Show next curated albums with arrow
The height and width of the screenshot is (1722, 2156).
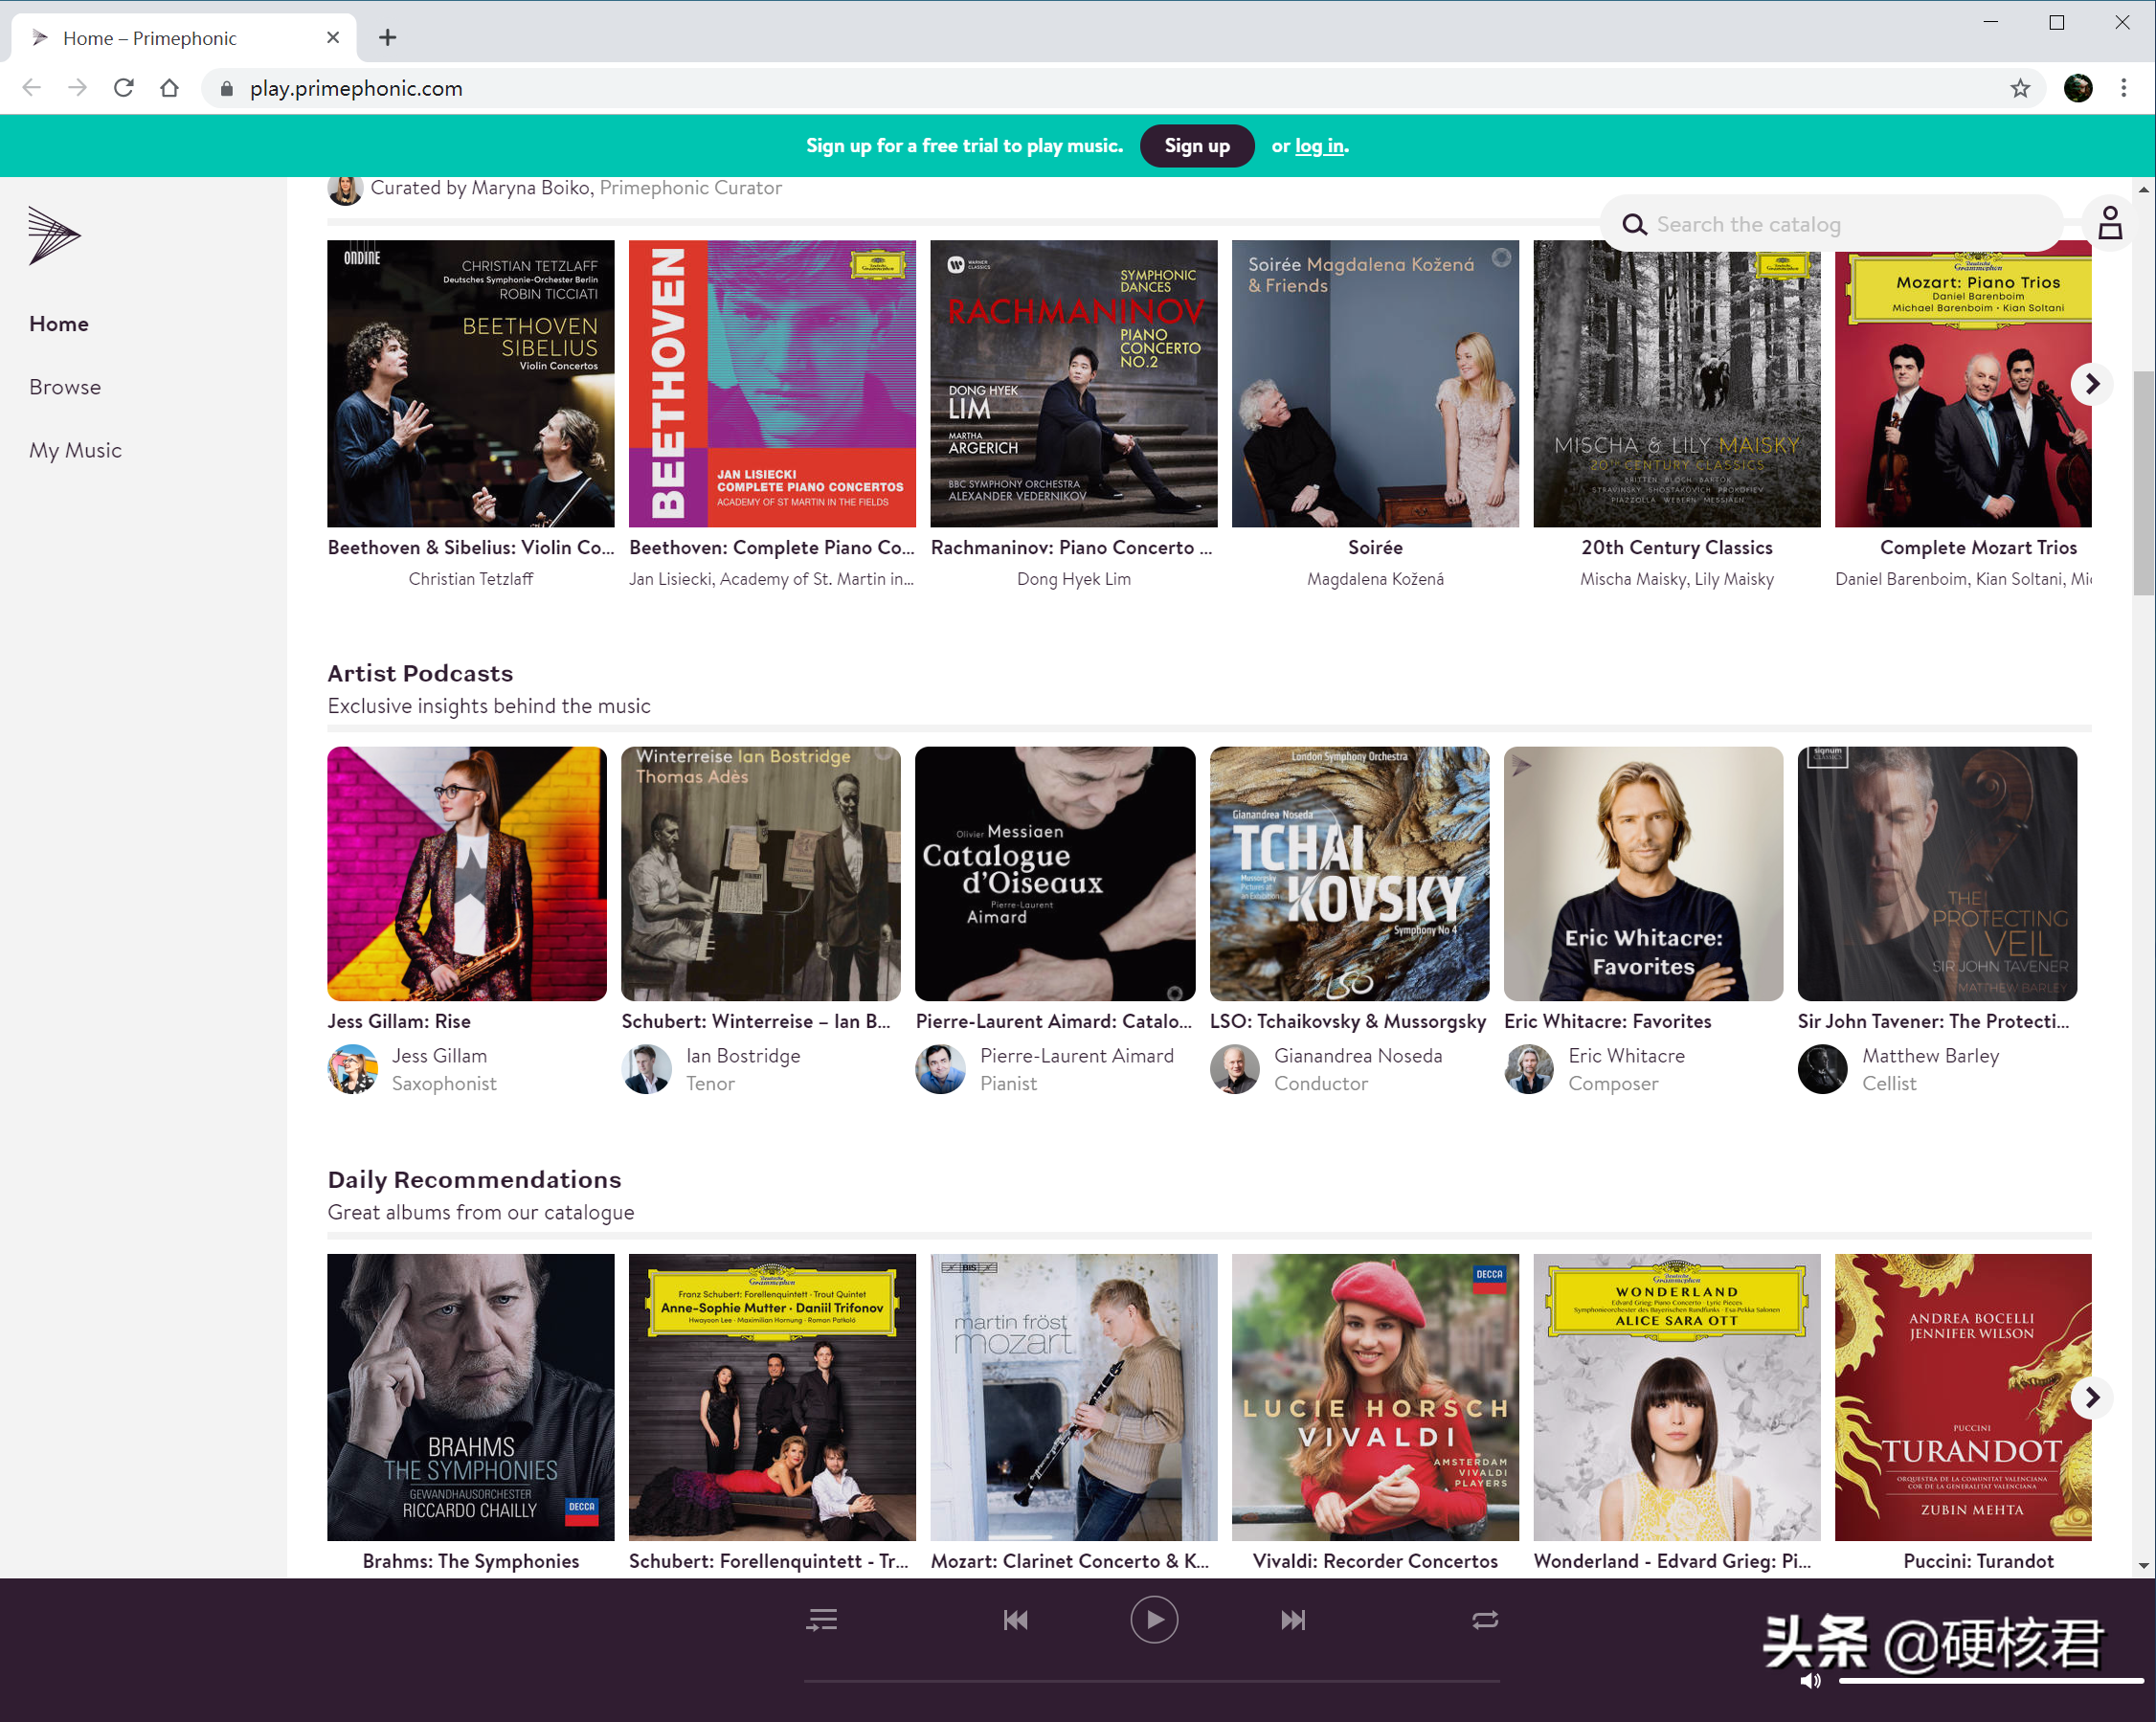2091,384
